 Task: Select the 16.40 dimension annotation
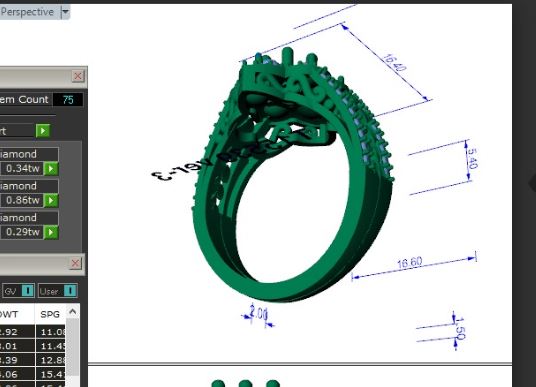(395, 63)
